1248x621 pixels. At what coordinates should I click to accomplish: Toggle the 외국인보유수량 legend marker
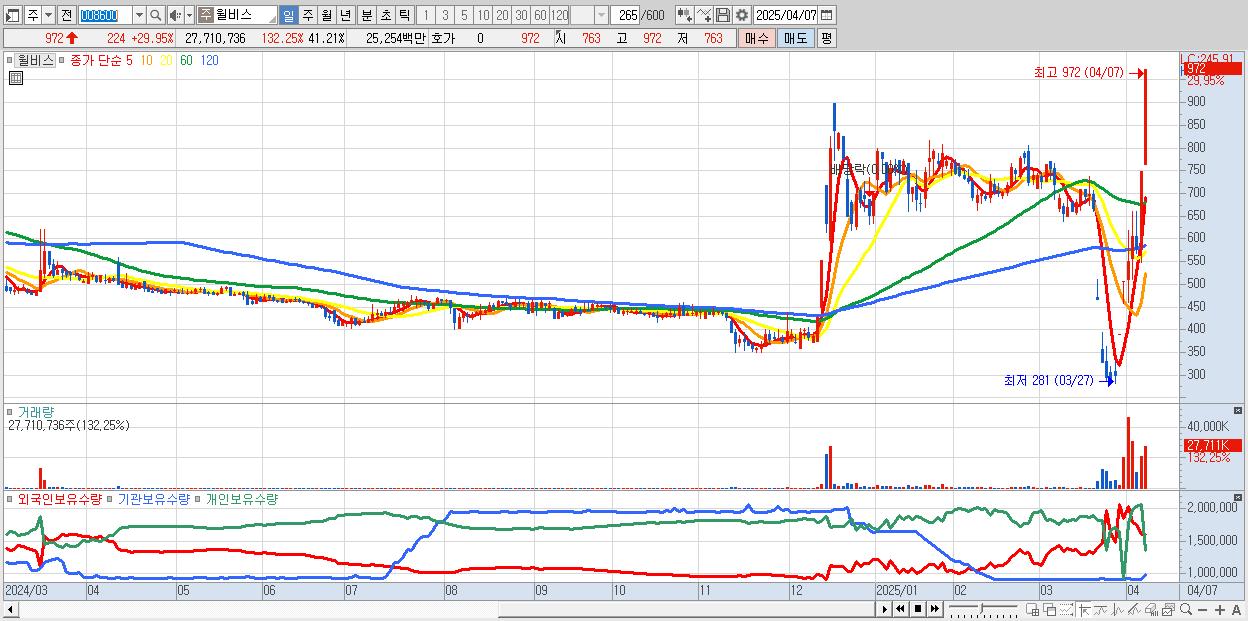(x=10, y=498)
